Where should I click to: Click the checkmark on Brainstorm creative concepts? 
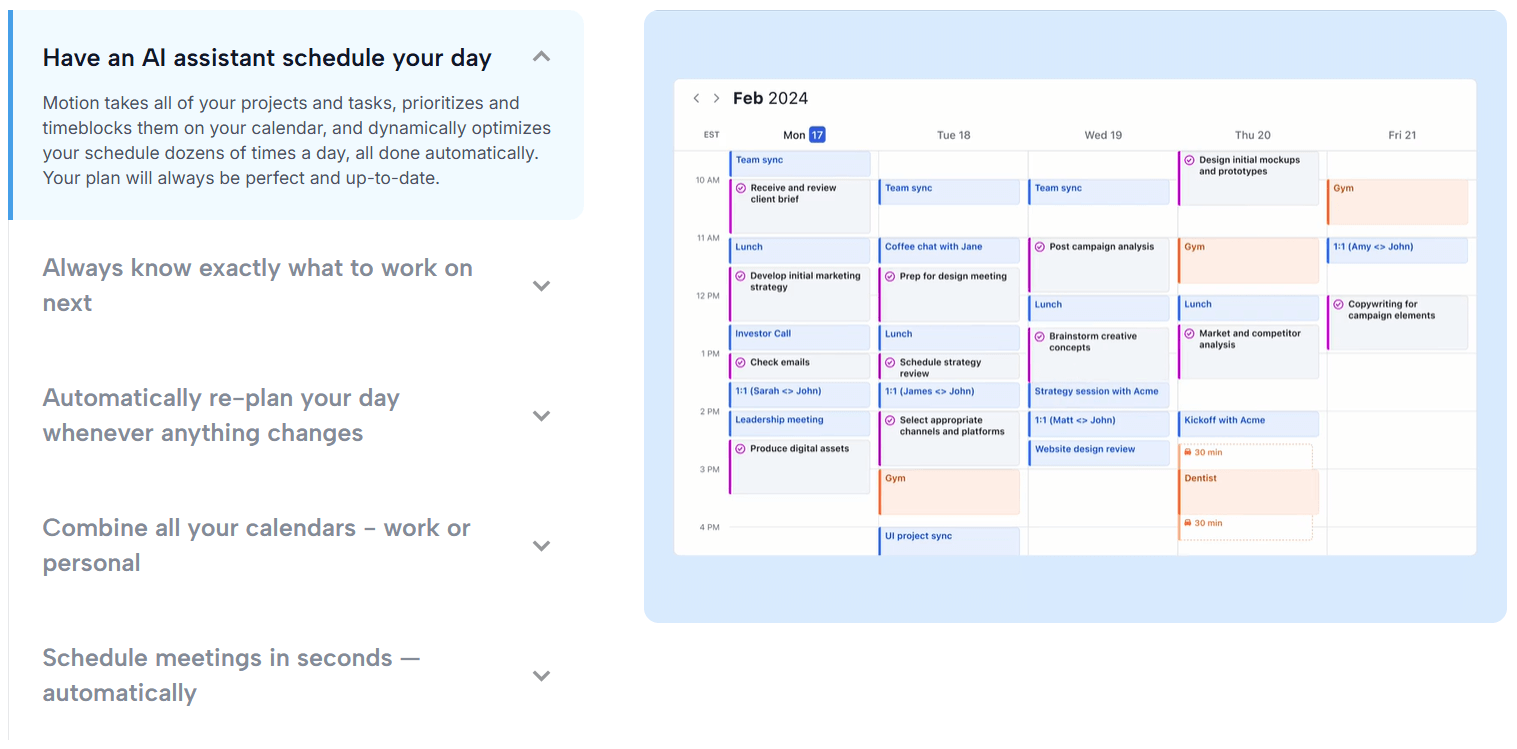[x=1038, y=336]
